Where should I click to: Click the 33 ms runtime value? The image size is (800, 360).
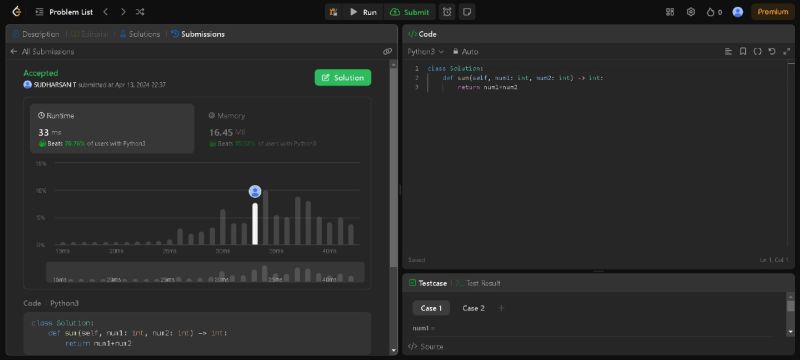tap(49, 133)
